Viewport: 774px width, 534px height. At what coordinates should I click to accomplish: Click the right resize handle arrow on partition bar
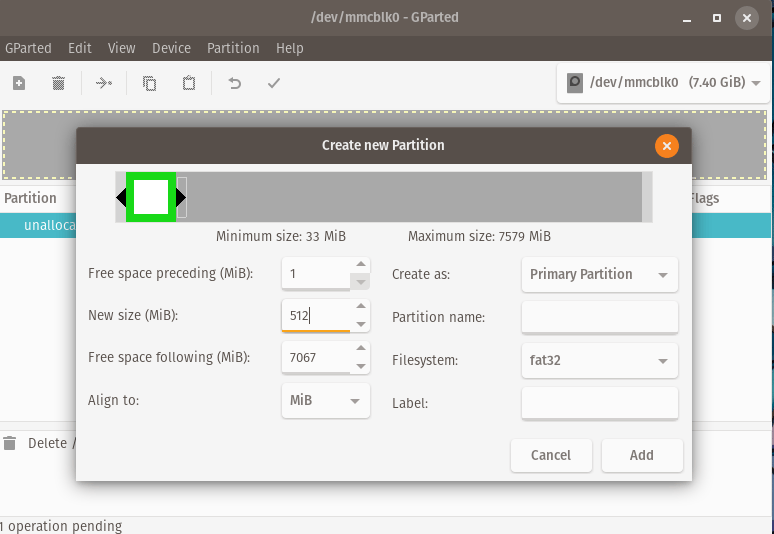181,197
